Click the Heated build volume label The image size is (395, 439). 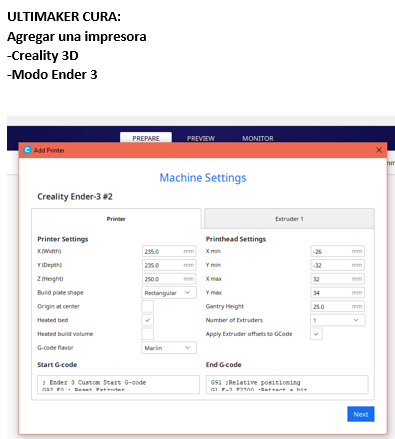(65, 334)
